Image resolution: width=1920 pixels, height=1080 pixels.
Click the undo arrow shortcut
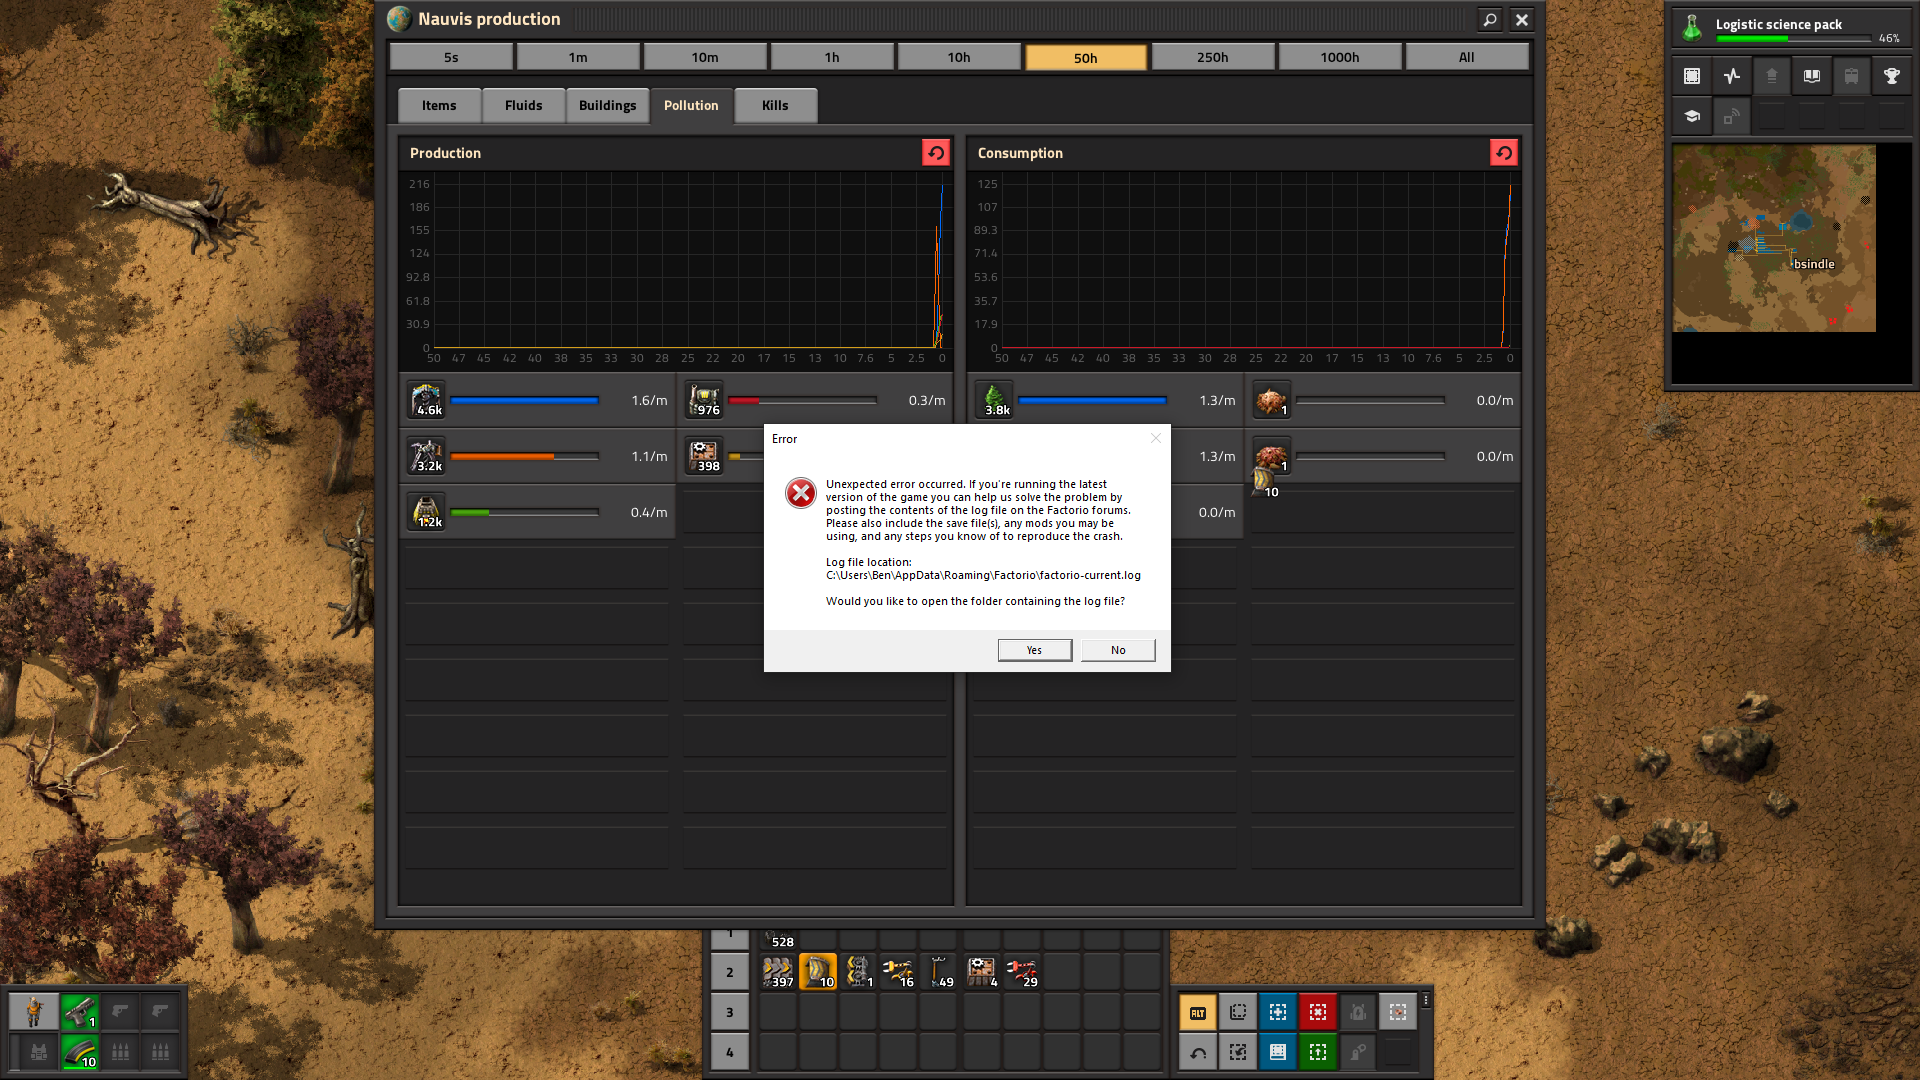point(1198,1052)
